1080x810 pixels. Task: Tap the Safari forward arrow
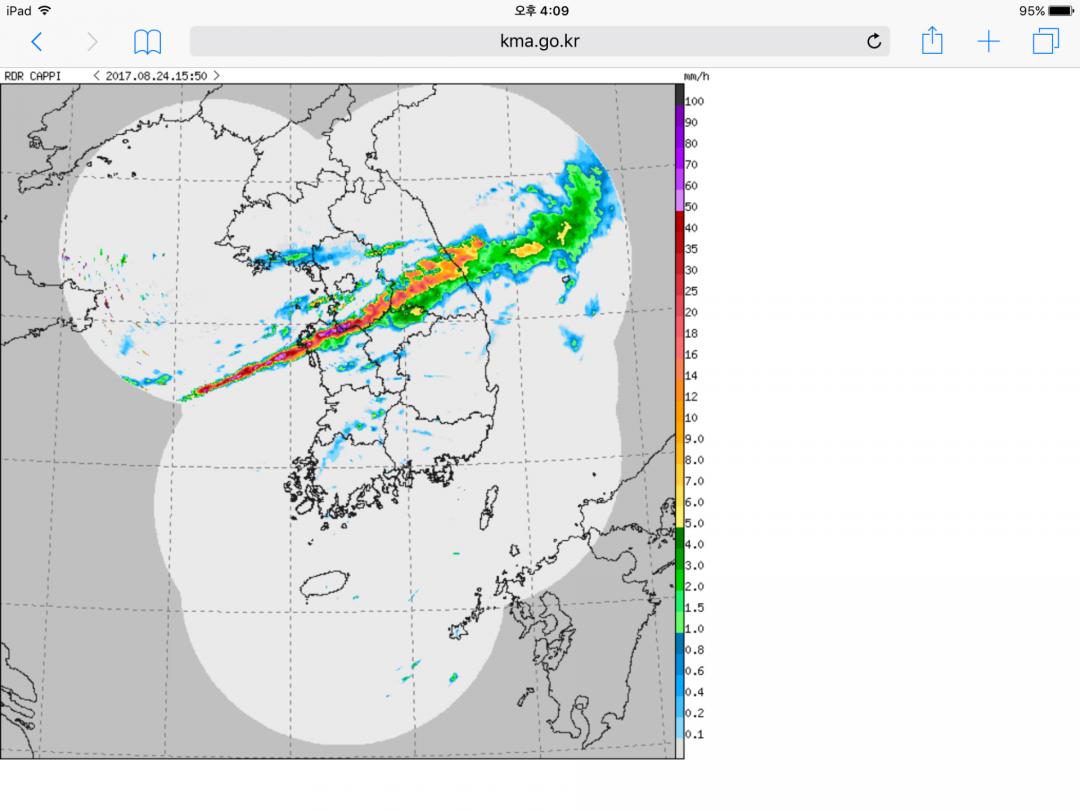[x=92, y=41]
